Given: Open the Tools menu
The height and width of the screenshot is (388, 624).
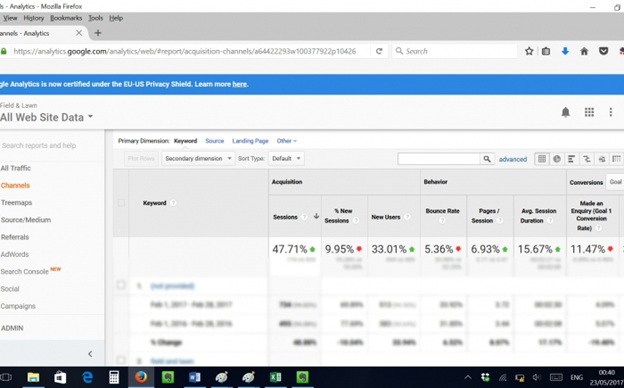Looking at the screenshot, I should tap(96, 18).
